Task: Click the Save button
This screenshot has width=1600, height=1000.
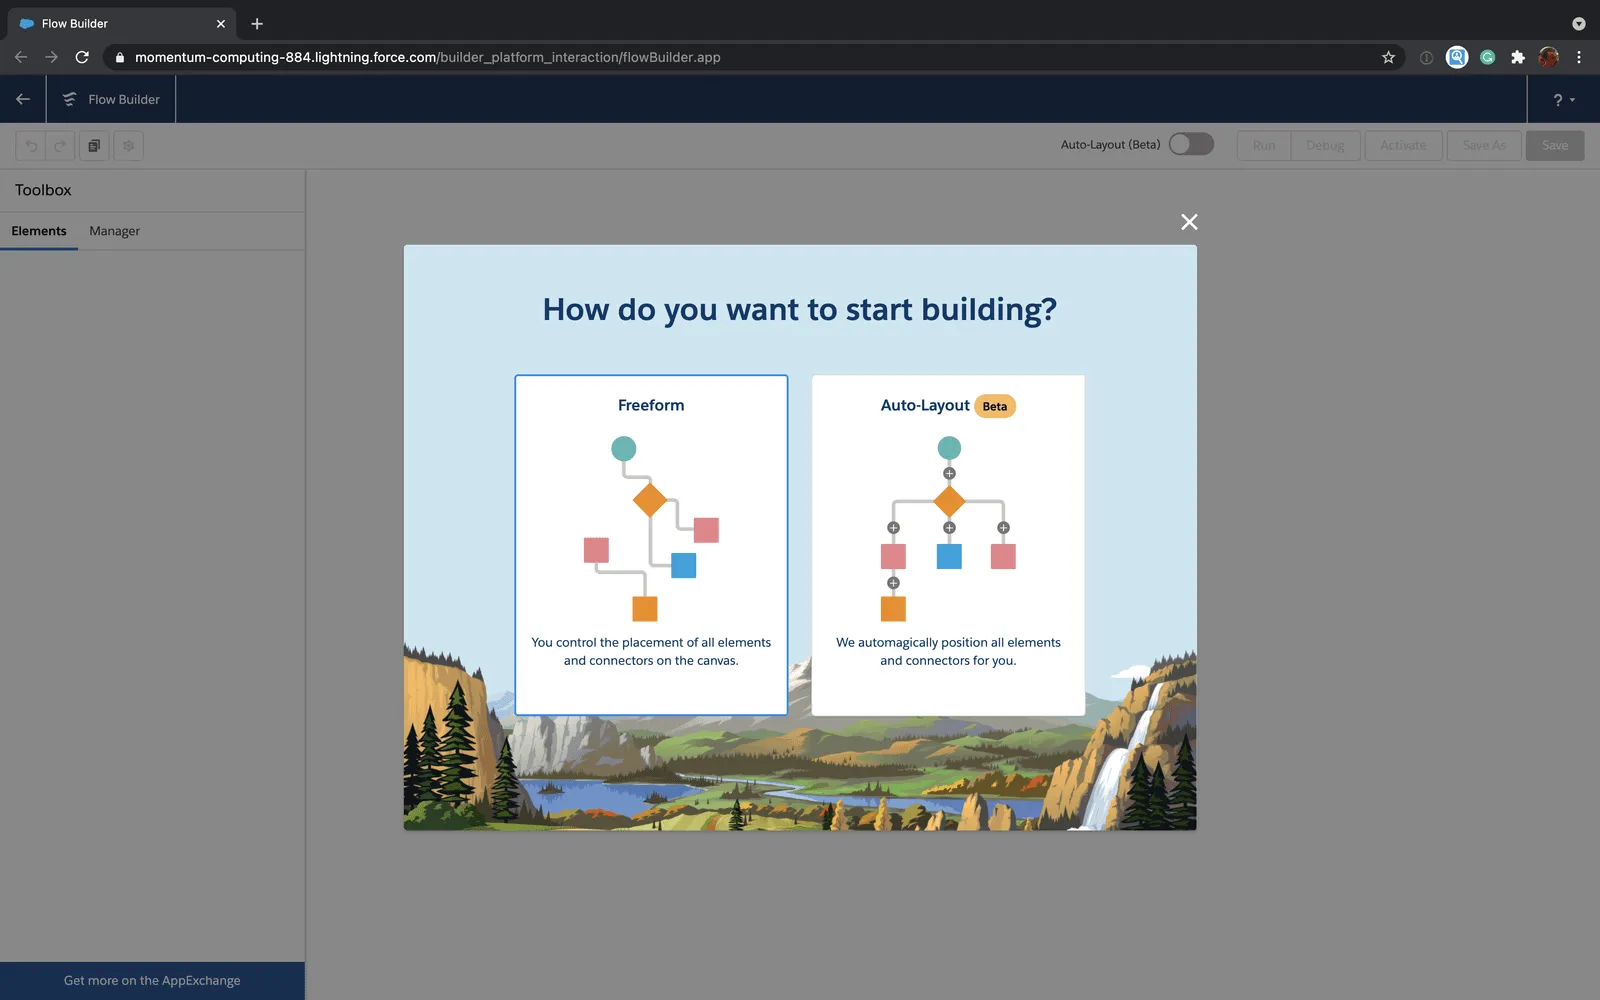Action: pyautogui.click(x=1555, y=145)
